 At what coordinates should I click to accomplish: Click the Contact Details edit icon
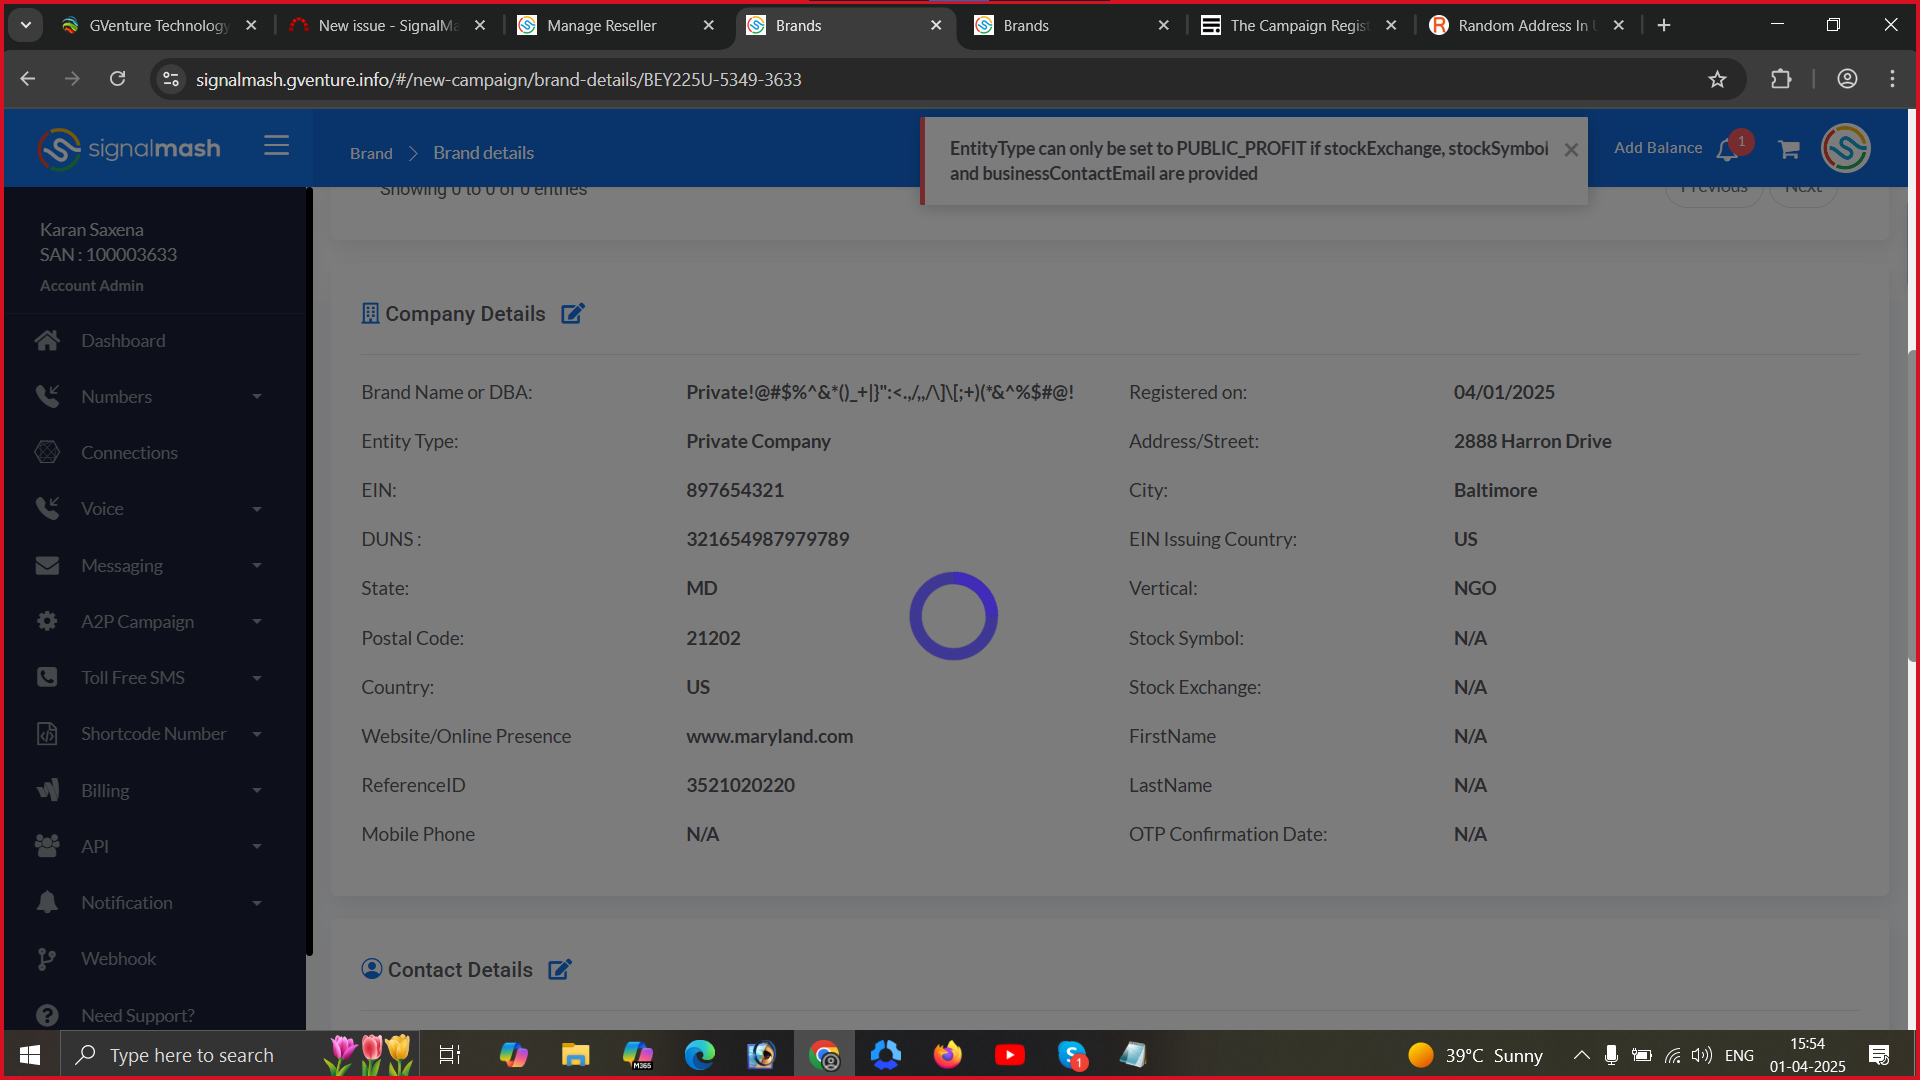[560, 969]
